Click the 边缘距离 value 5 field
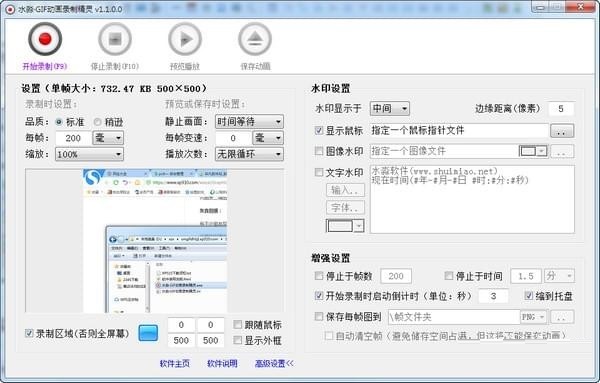Screen dimensions: 600x383 pyautogui.click(x=561, y=109)
